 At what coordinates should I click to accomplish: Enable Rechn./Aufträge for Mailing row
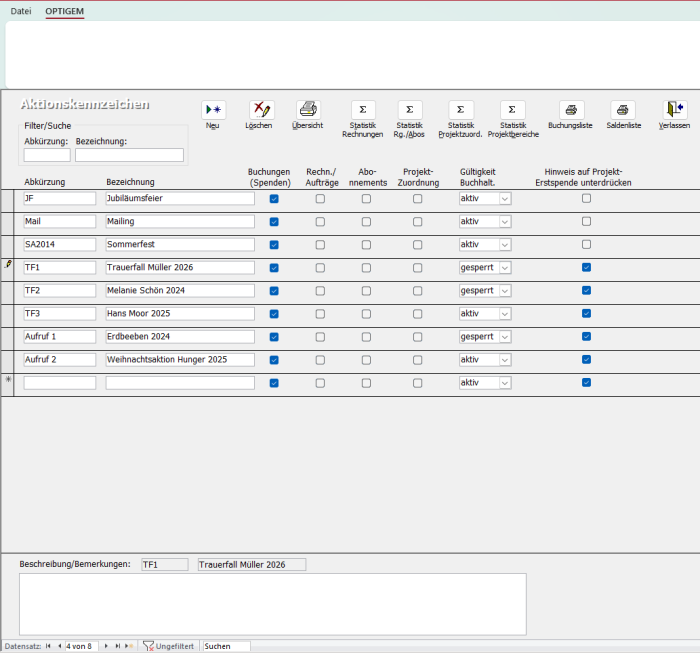click(320, 222)
